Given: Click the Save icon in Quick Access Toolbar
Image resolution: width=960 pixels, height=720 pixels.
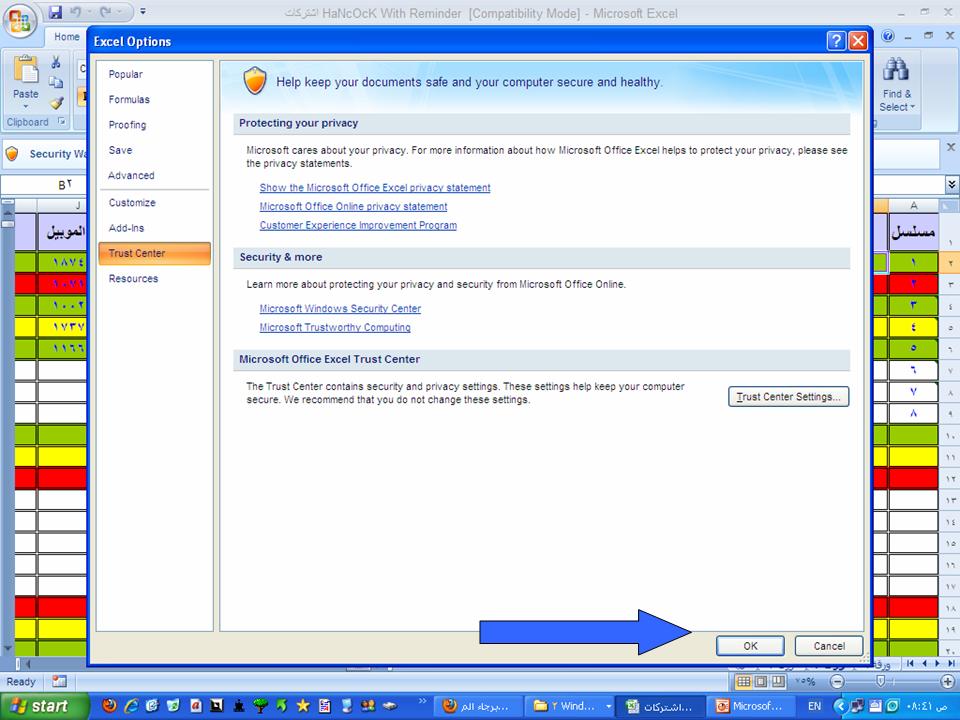Looking at the screenshot, I should tap(55, 12).
